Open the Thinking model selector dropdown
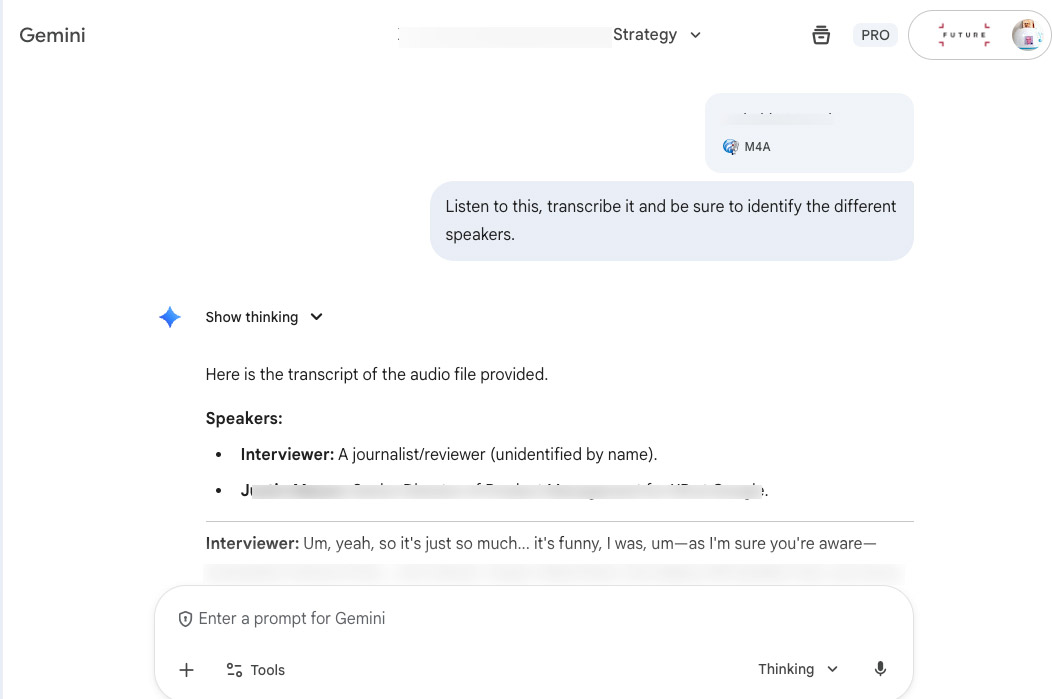The image size is (1052, 699). click(x=797, y=669)
